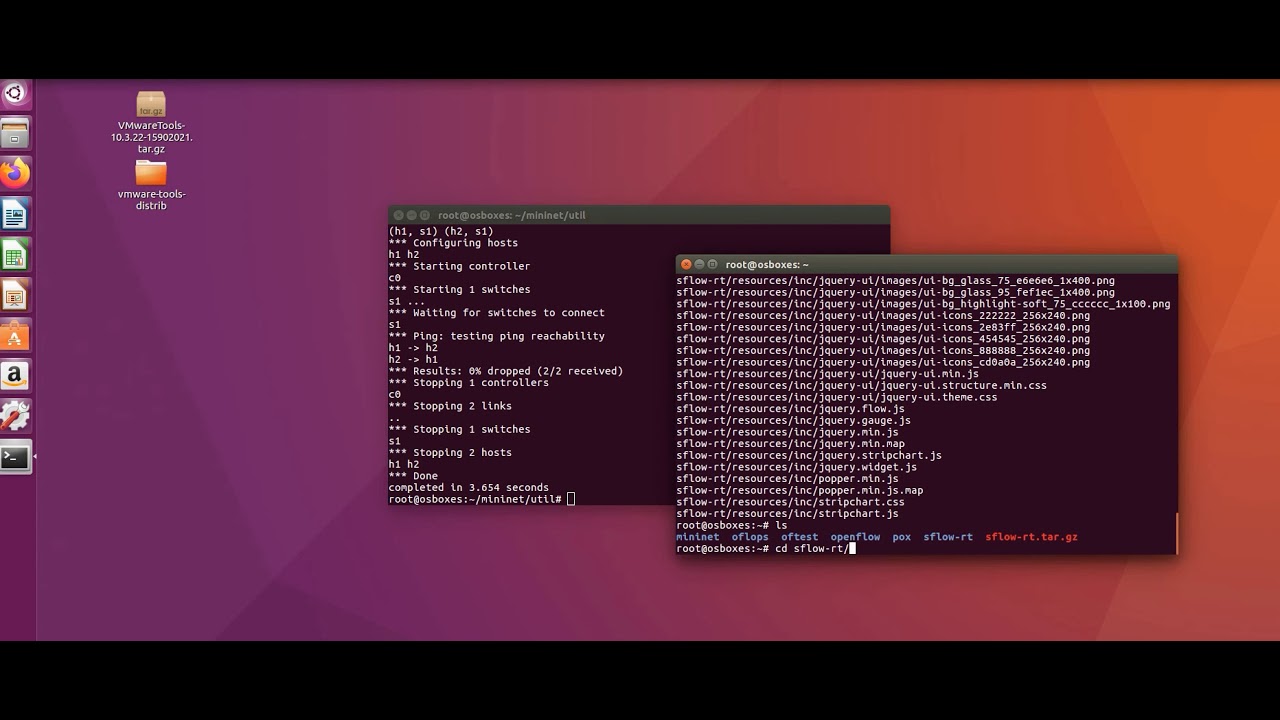Click '*** Results: 0% dropped' line
The image size is (1280, 720).
pyautogui.click(x=505, y=371)
